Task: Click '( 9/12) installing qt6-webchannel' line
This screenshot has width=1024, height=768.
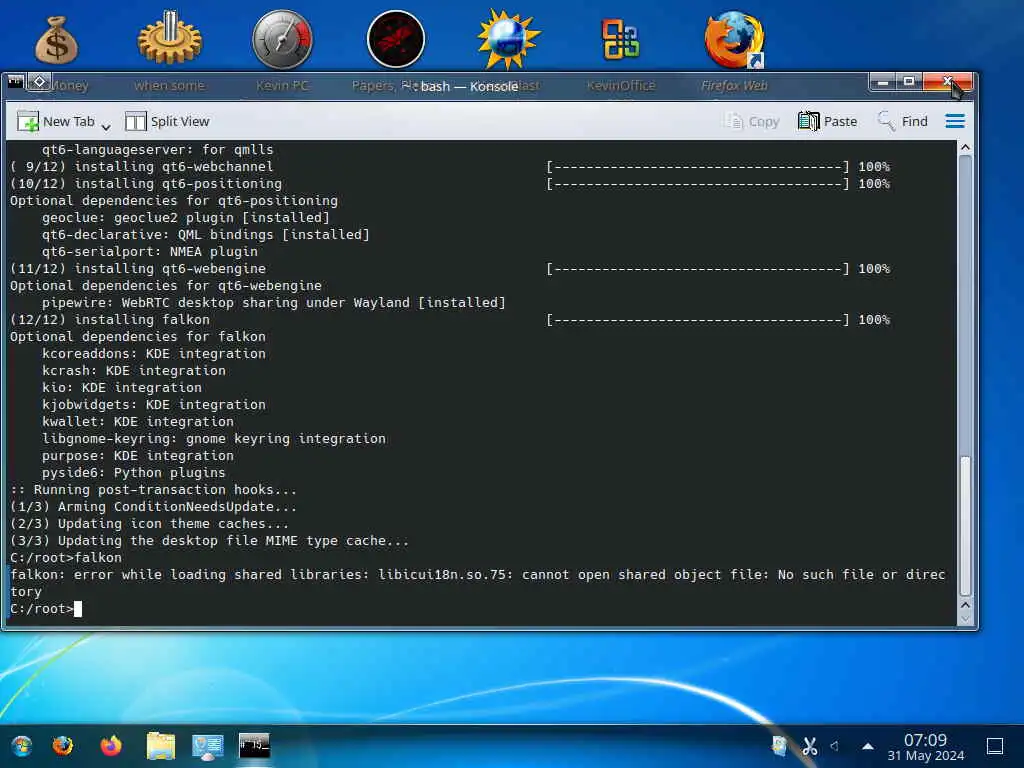Action: click(x=142, y=167)
